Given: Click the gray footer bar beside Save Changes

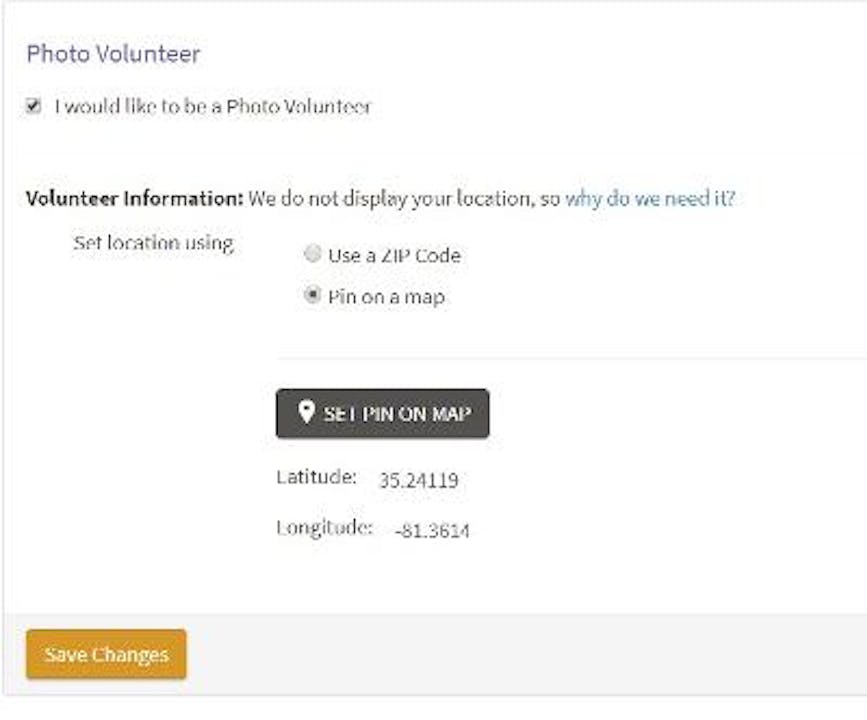Looking at the screenshot, I should coord(520,654).
